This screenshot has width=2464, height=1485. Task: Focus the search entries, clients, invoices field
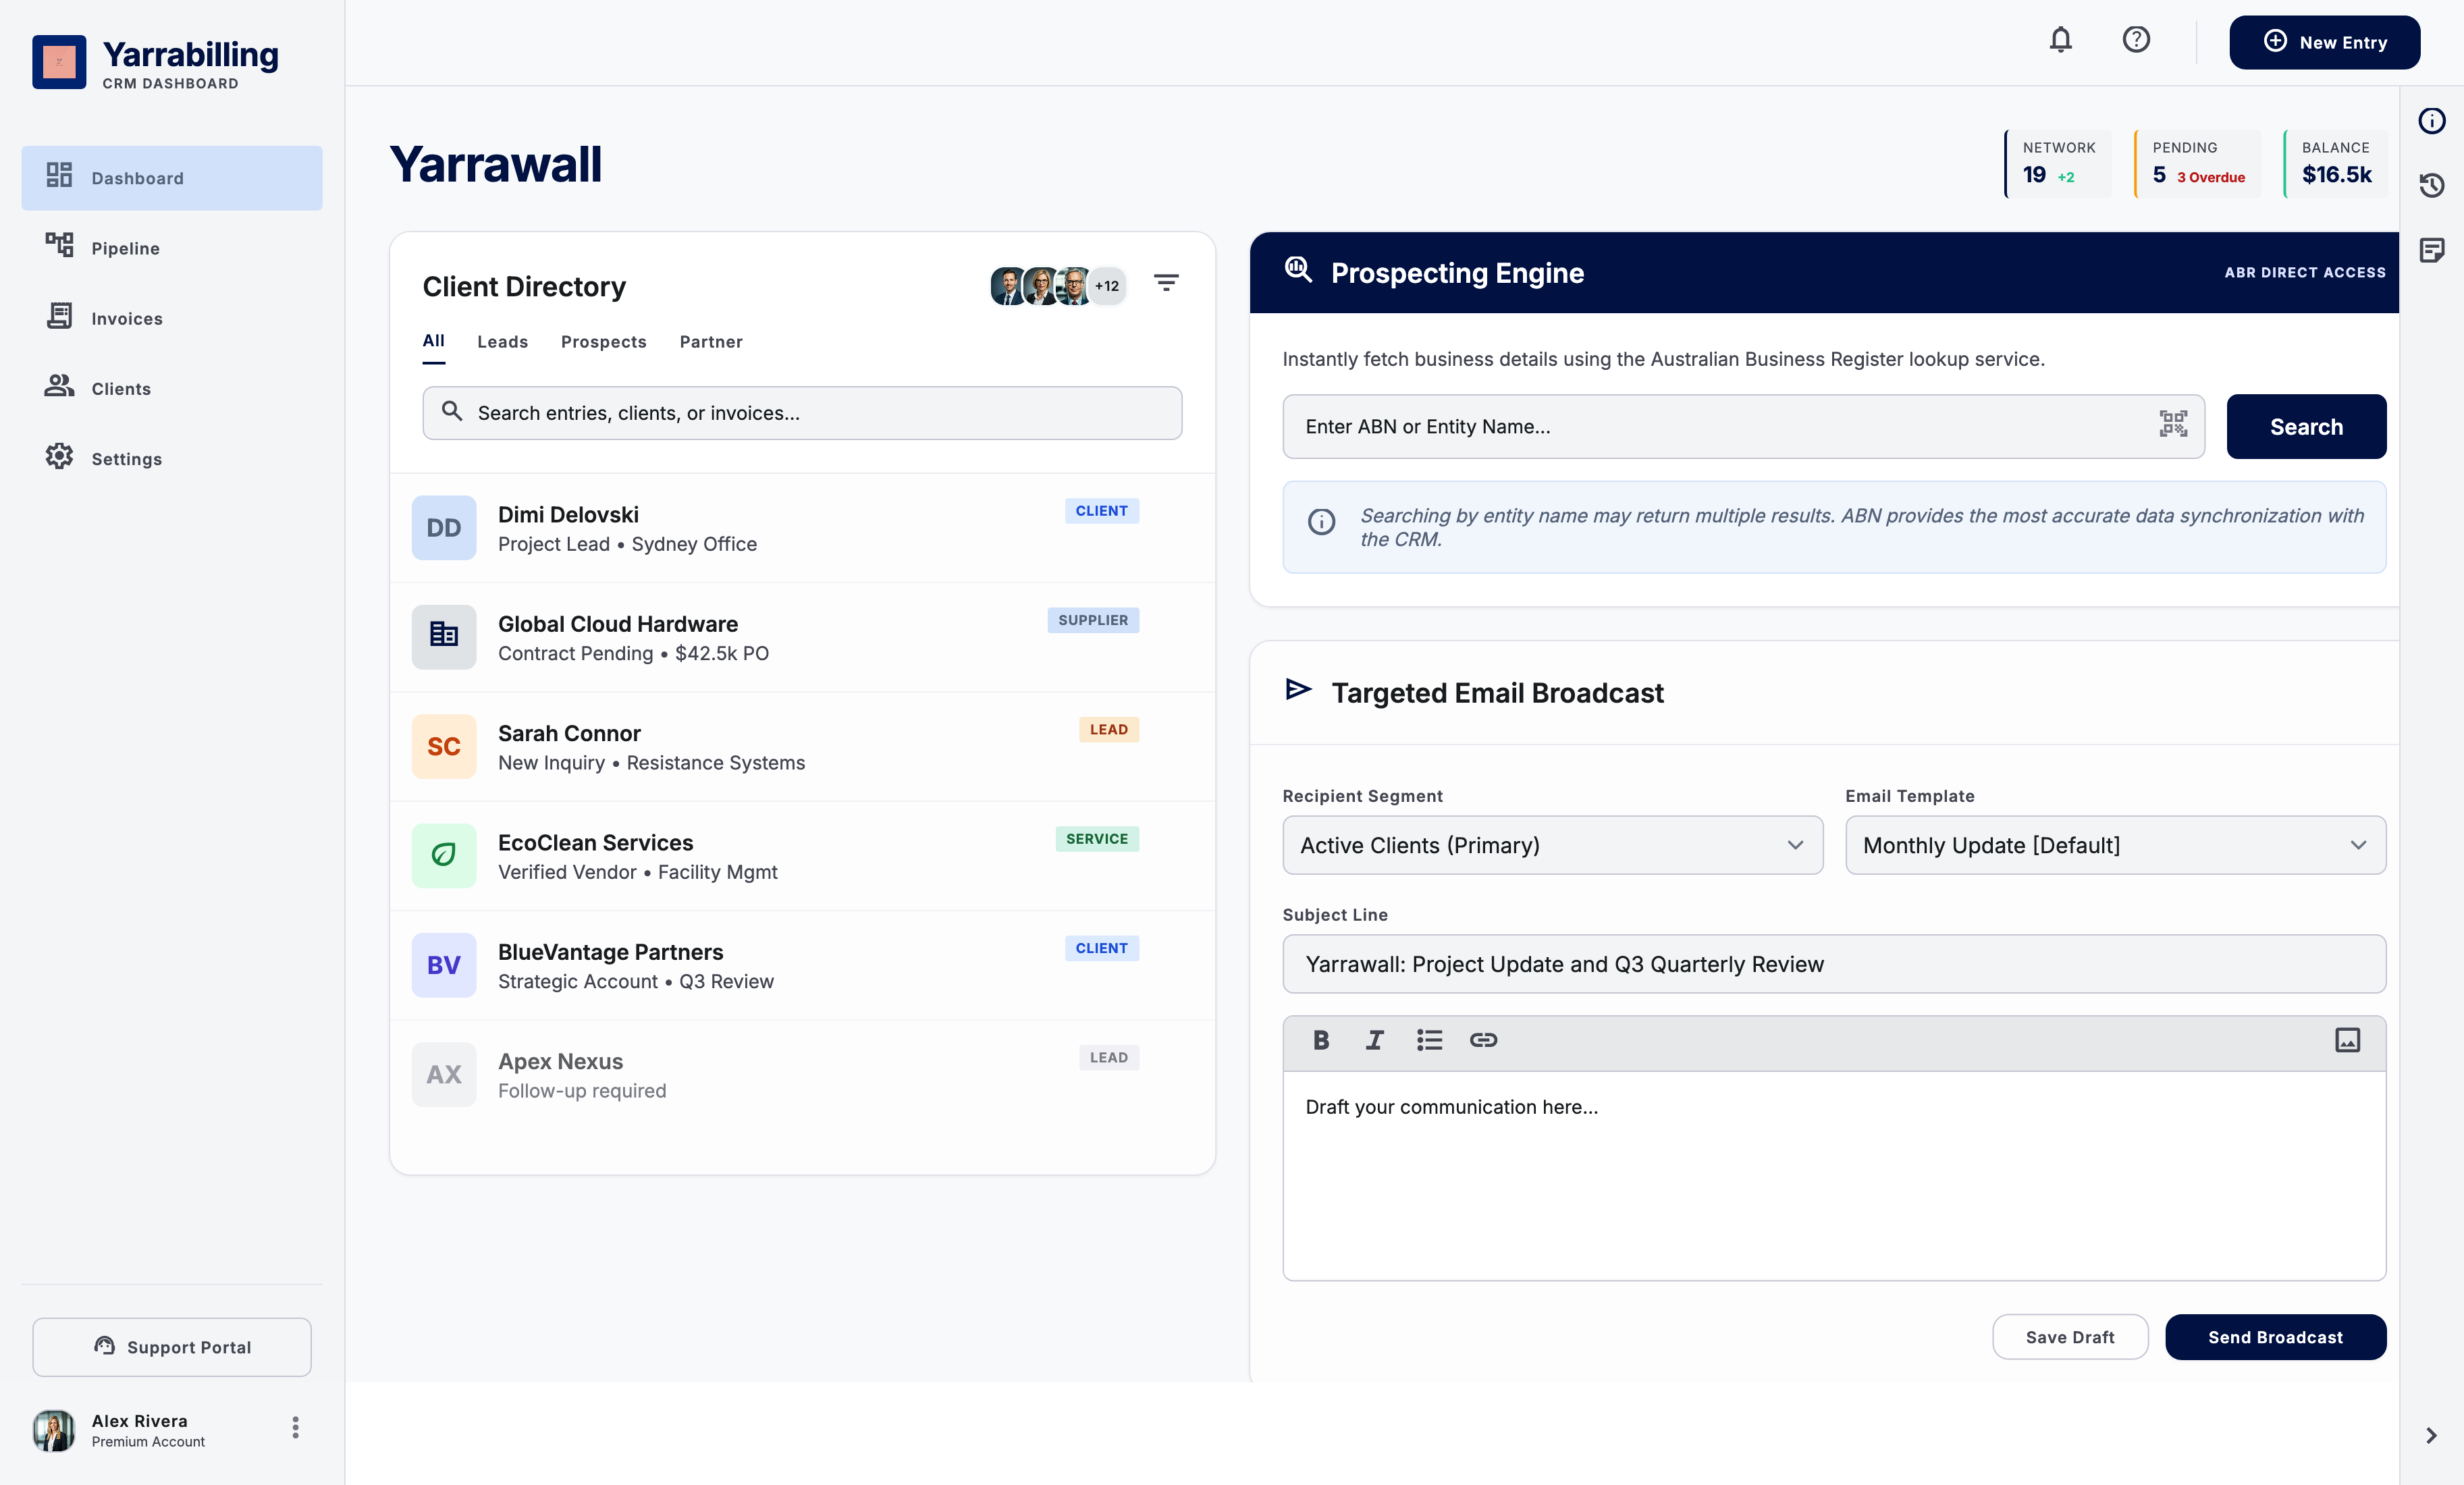click(802, 413)
